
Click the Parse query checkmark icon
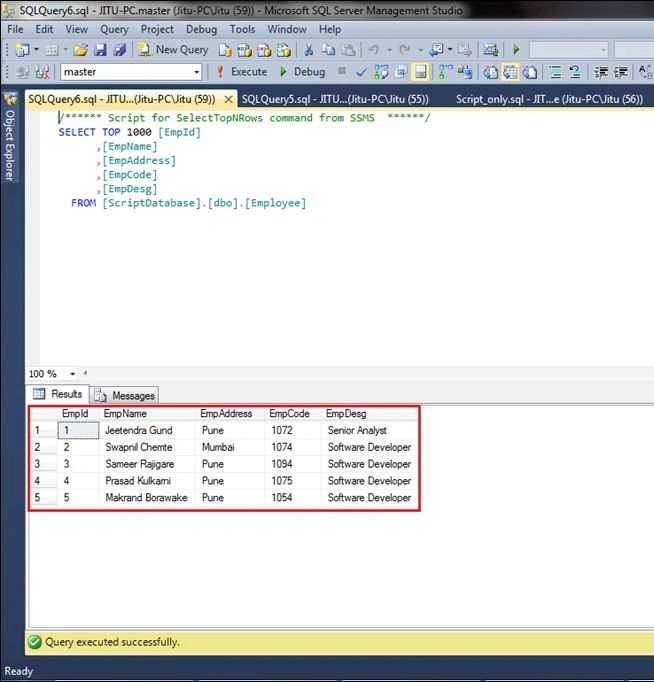pyautogui.click(x=361, y=72)
